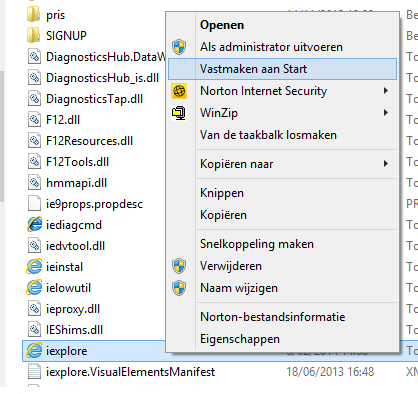
Task: Click the Norton Internet Security globe icon
Action: tap(179, 91)
